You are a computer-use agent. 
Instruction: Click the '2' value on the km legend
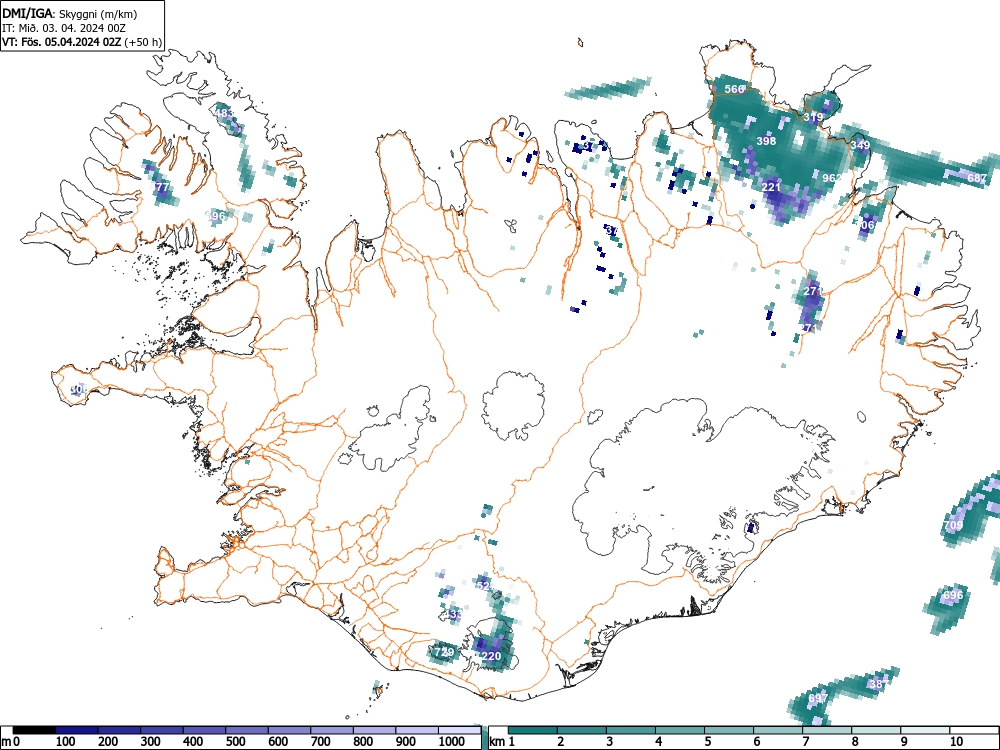pyautogui.click(x=561, y=741)
